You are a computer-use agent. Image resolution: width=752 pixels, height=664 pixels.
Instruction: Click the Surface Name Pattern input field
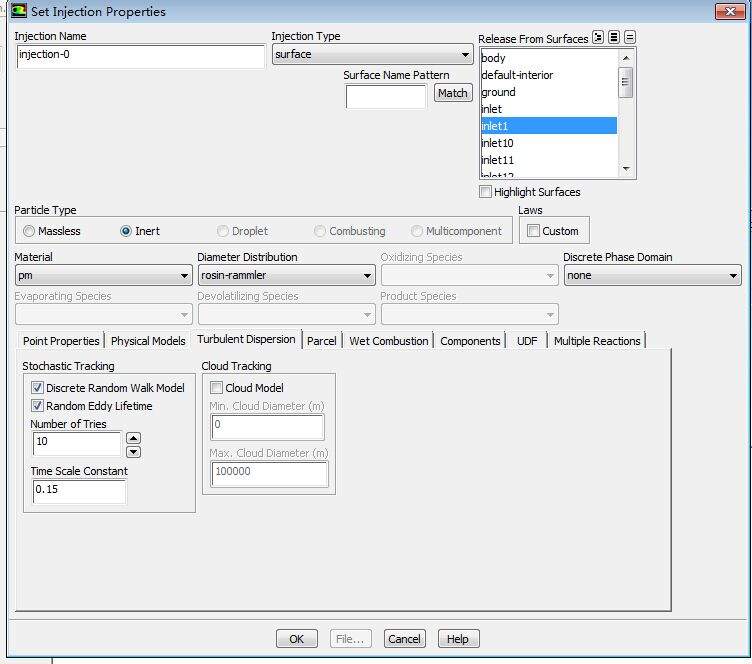[386, 96]
